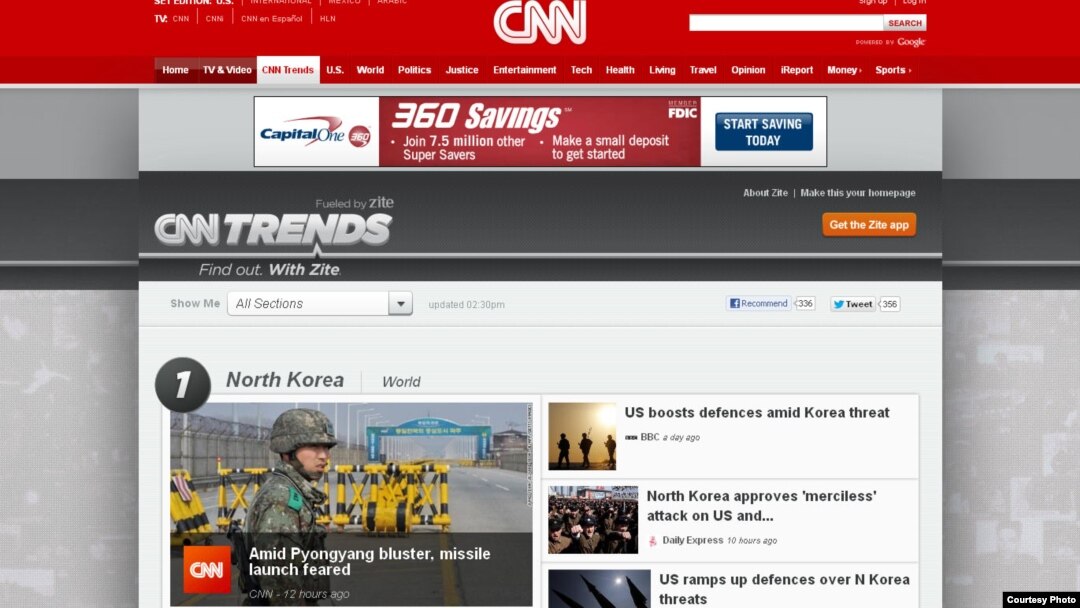Open the Tech section

click(581, 70)
